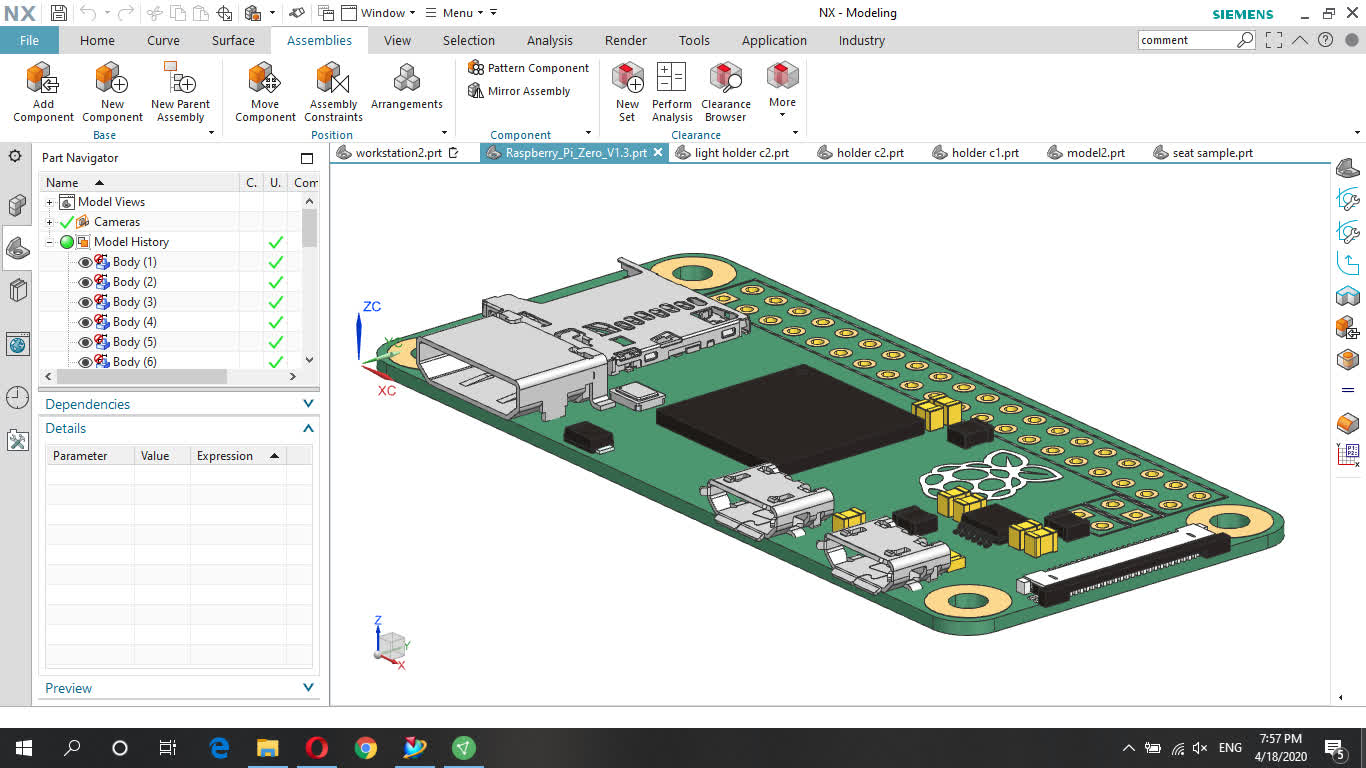Expand the Dependencies panel
This screenshot has width=1366, height=768.
pos(308,404)
